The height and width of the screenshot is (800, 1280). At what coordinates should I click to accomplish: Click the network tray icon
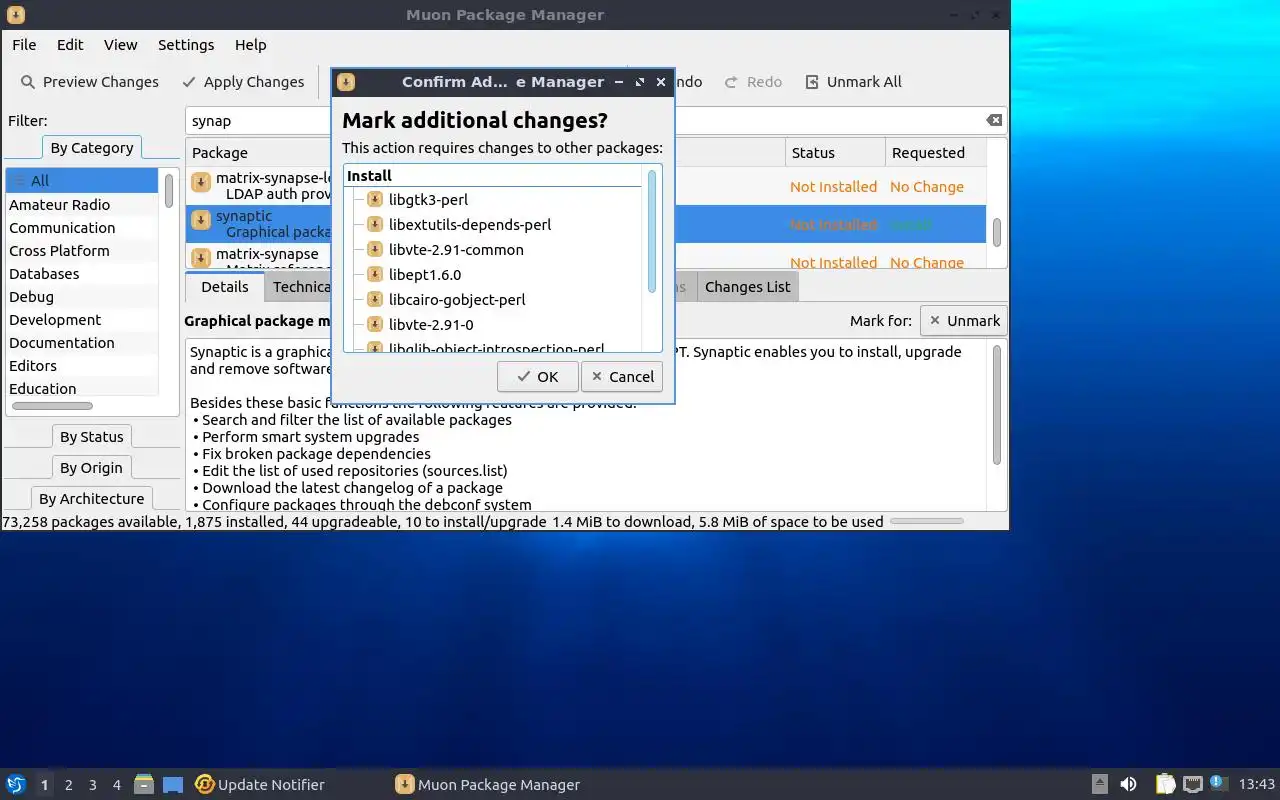click(x=1192, y=784)
